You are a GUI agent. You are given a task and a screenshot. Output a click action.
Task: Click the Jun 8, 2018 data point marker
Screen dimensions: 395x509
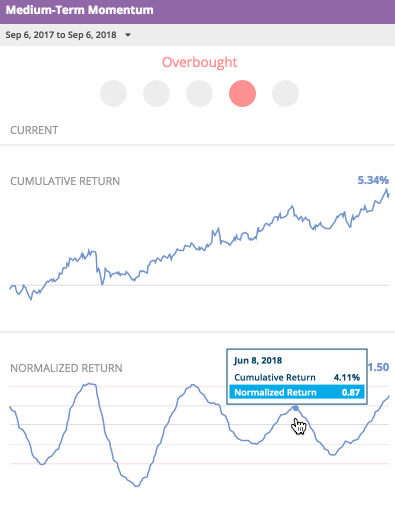point(295,408)
